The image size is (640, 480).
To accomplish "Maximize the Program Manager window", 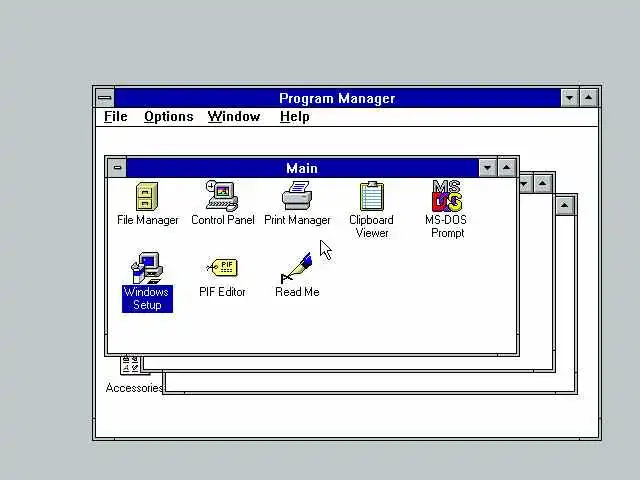I will pyautogui.click(x=588, y=98).
